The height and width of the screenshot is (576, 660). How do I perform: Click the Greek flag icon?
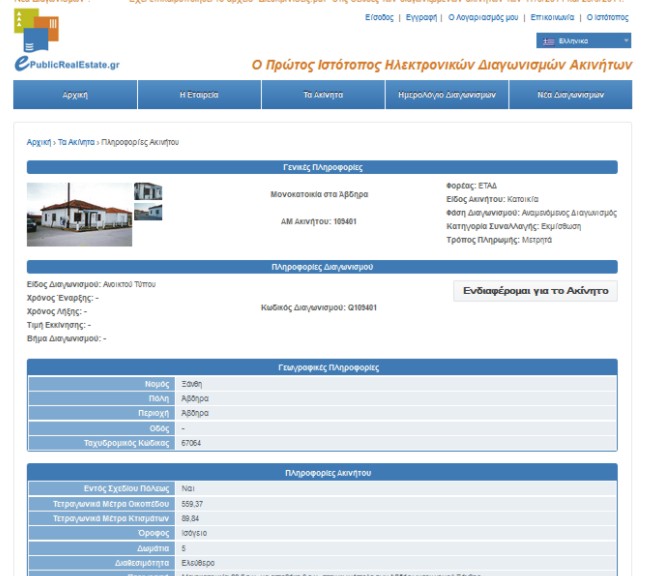click(548, 41)
